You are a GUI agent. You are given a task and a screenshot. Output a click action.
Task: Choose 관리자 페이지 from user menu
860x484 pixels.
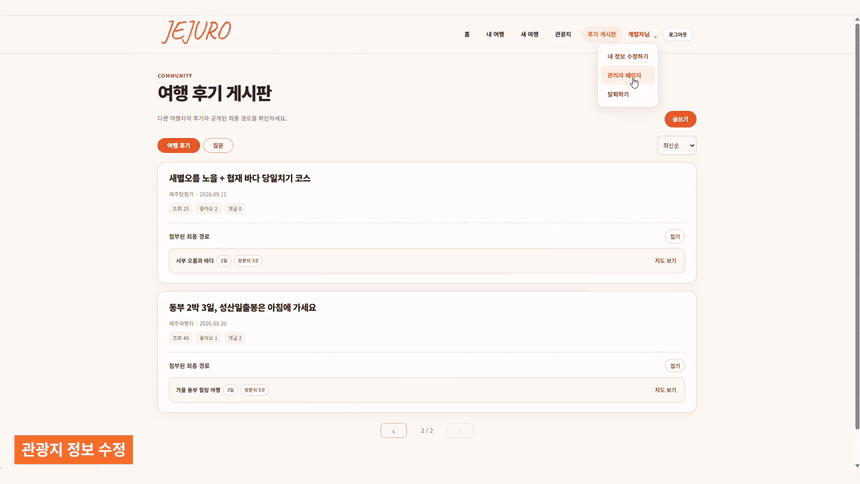coord(627,76)
